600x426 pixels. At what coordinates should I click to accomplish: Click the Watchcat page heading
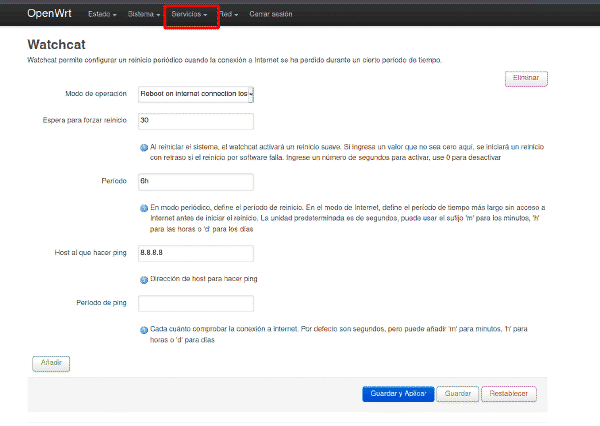[x=57, y=44]
